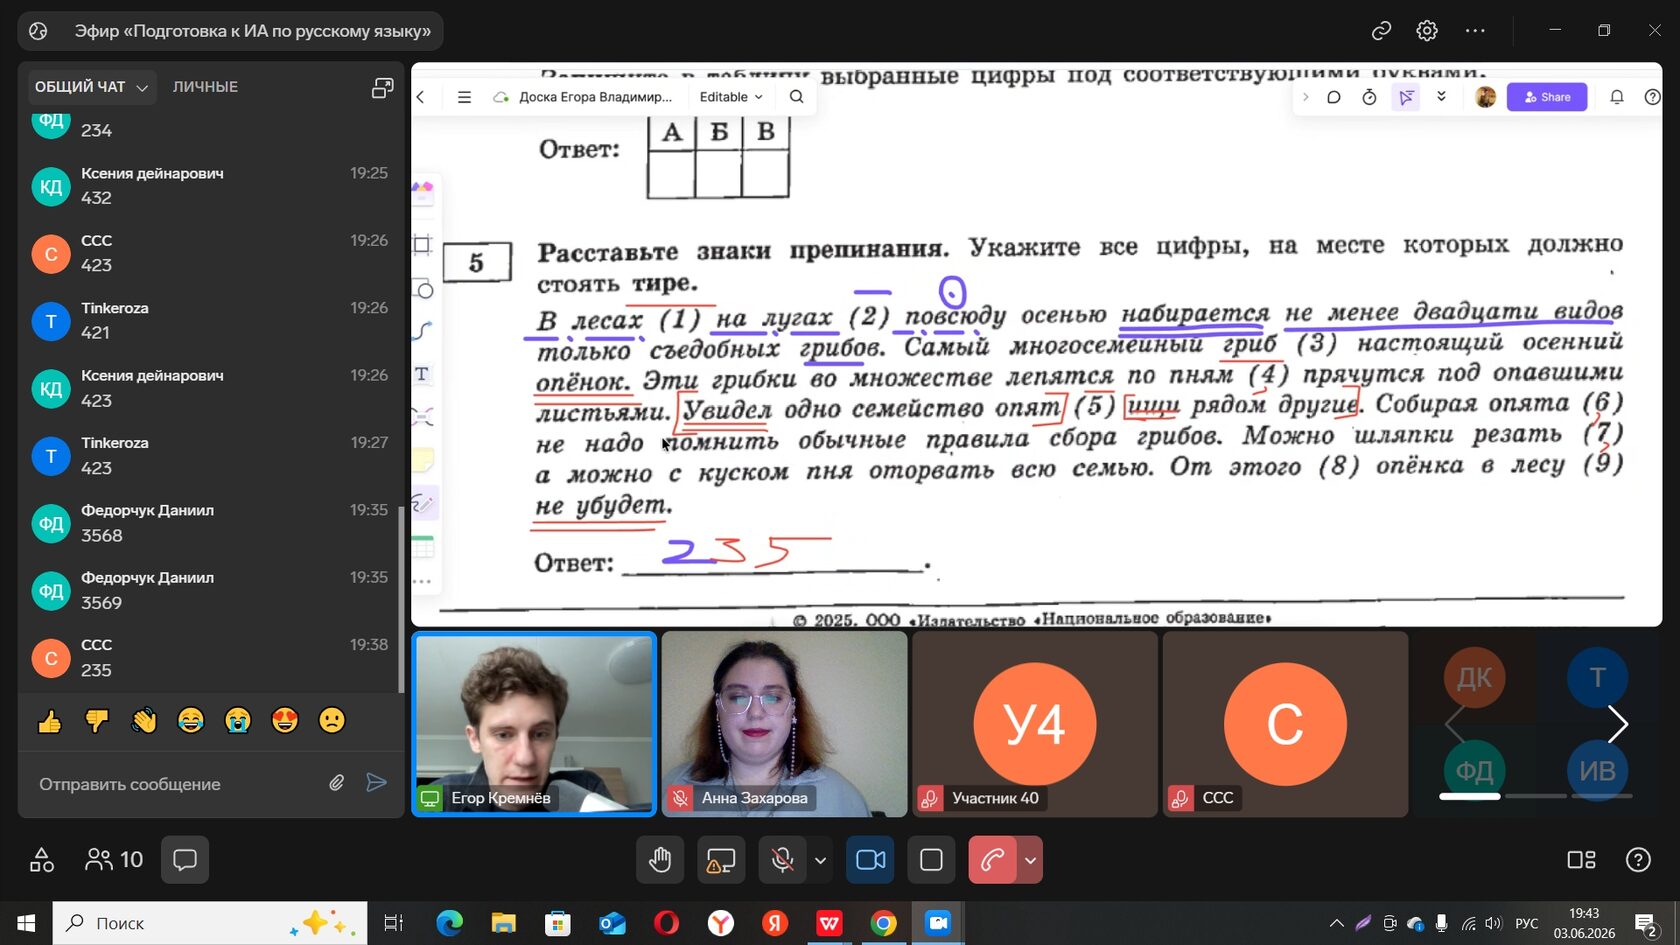Click the purple Share button
The image size is (1680, 945).
pyautogui.click(x=1547, y=97)
